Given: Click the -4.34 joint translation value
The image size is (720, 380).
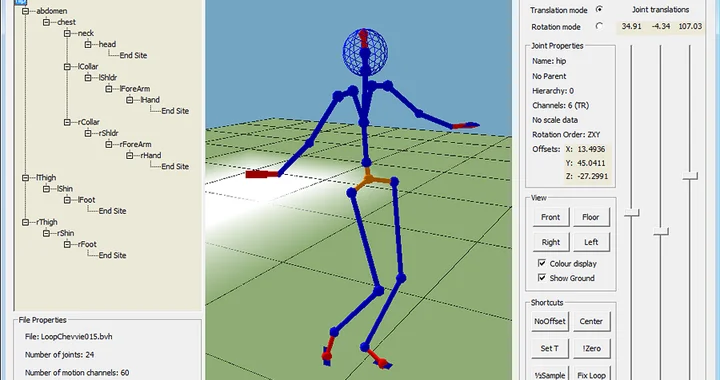Looking at the screenshot, I should (x=661, y=26).
